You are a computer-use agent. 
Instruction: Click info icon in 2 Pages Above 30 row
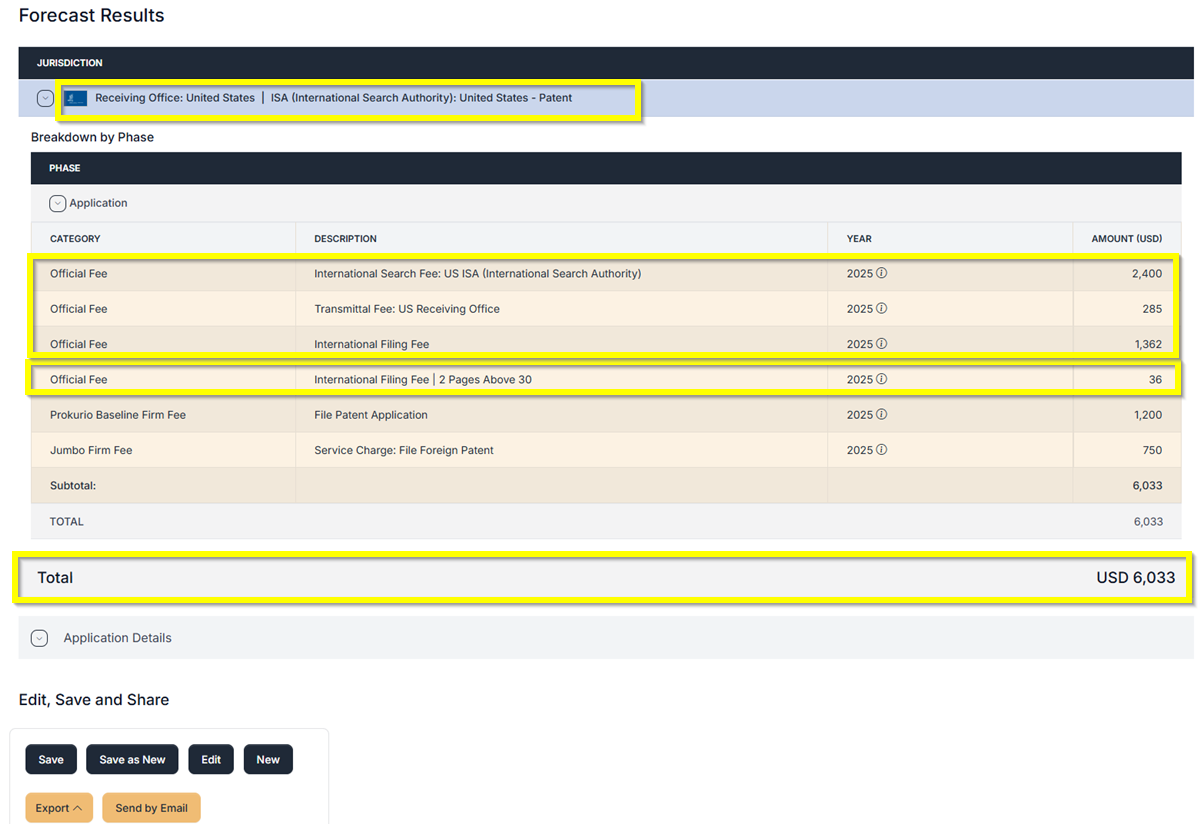pyautogui.click(x=881, y=379)
